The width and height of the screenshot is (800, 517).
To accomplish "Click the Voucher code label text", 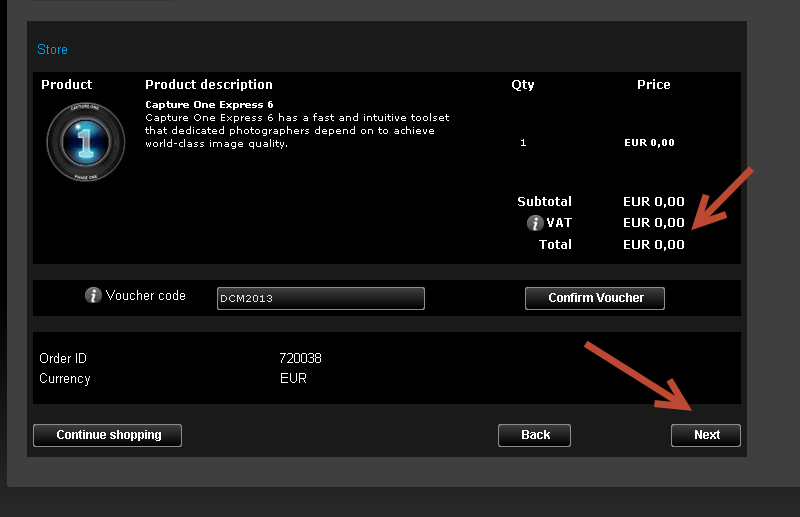I will pyautogui.click(x=145, y=296).
